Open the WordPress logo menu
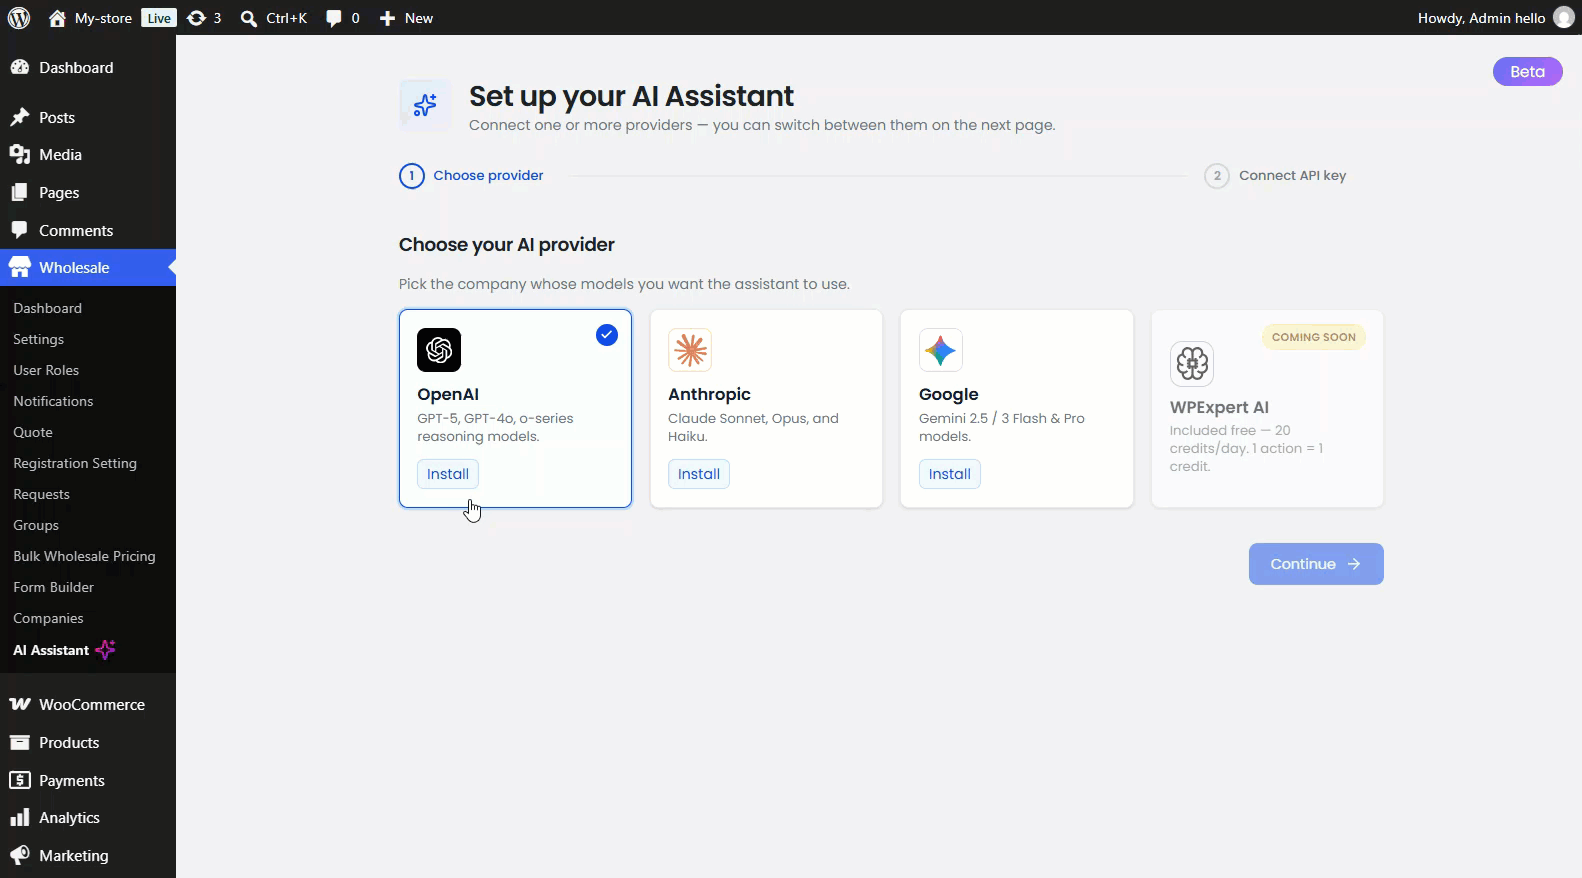 click(x=19, y=18)
